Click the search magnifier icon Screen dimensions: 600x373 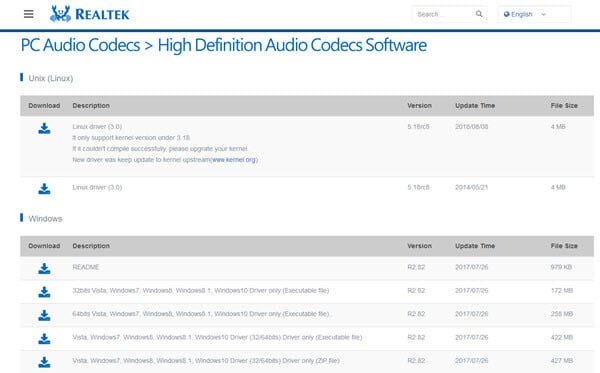click(479, 14)
